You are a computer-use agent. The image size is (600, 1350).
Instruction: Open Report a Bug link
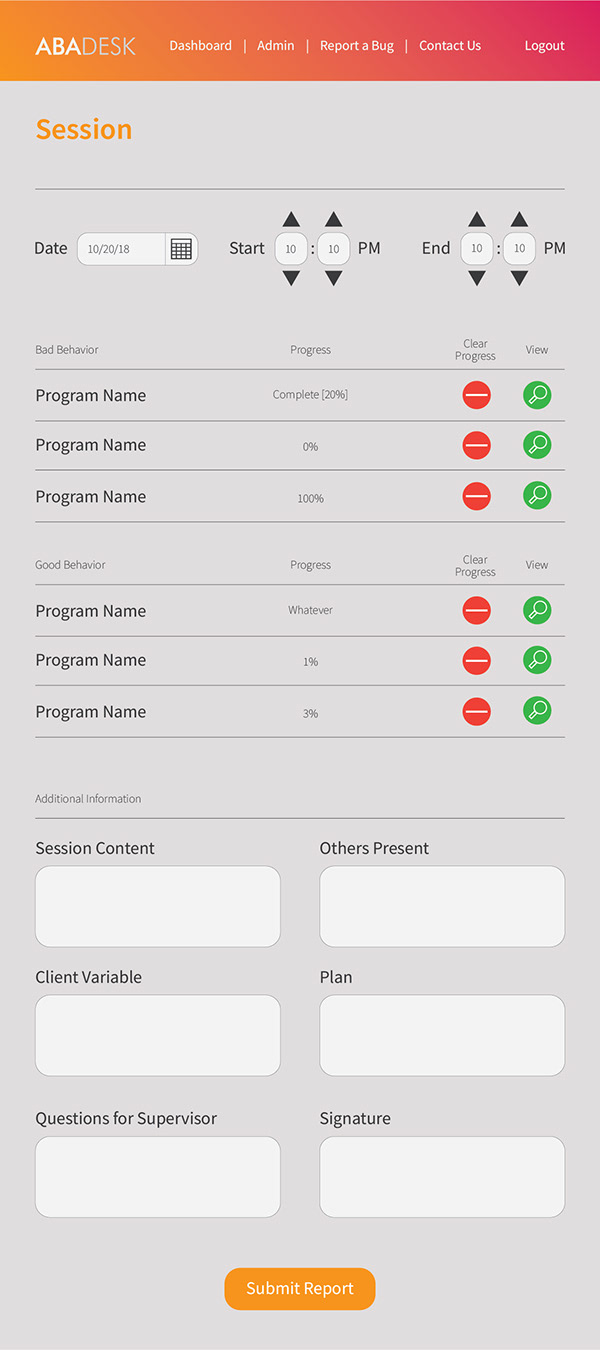pyautogui.click(x=357, y=46)
